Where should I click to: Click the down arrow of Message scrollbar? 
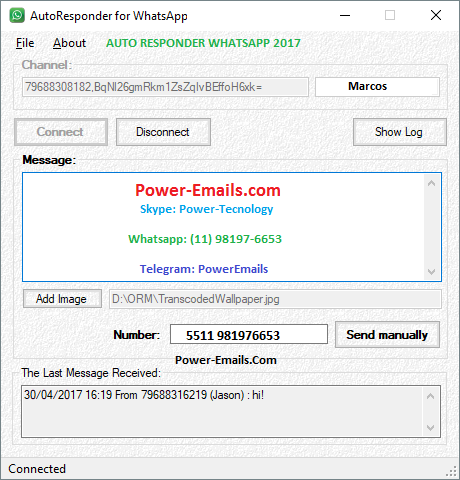click(431, 272)
